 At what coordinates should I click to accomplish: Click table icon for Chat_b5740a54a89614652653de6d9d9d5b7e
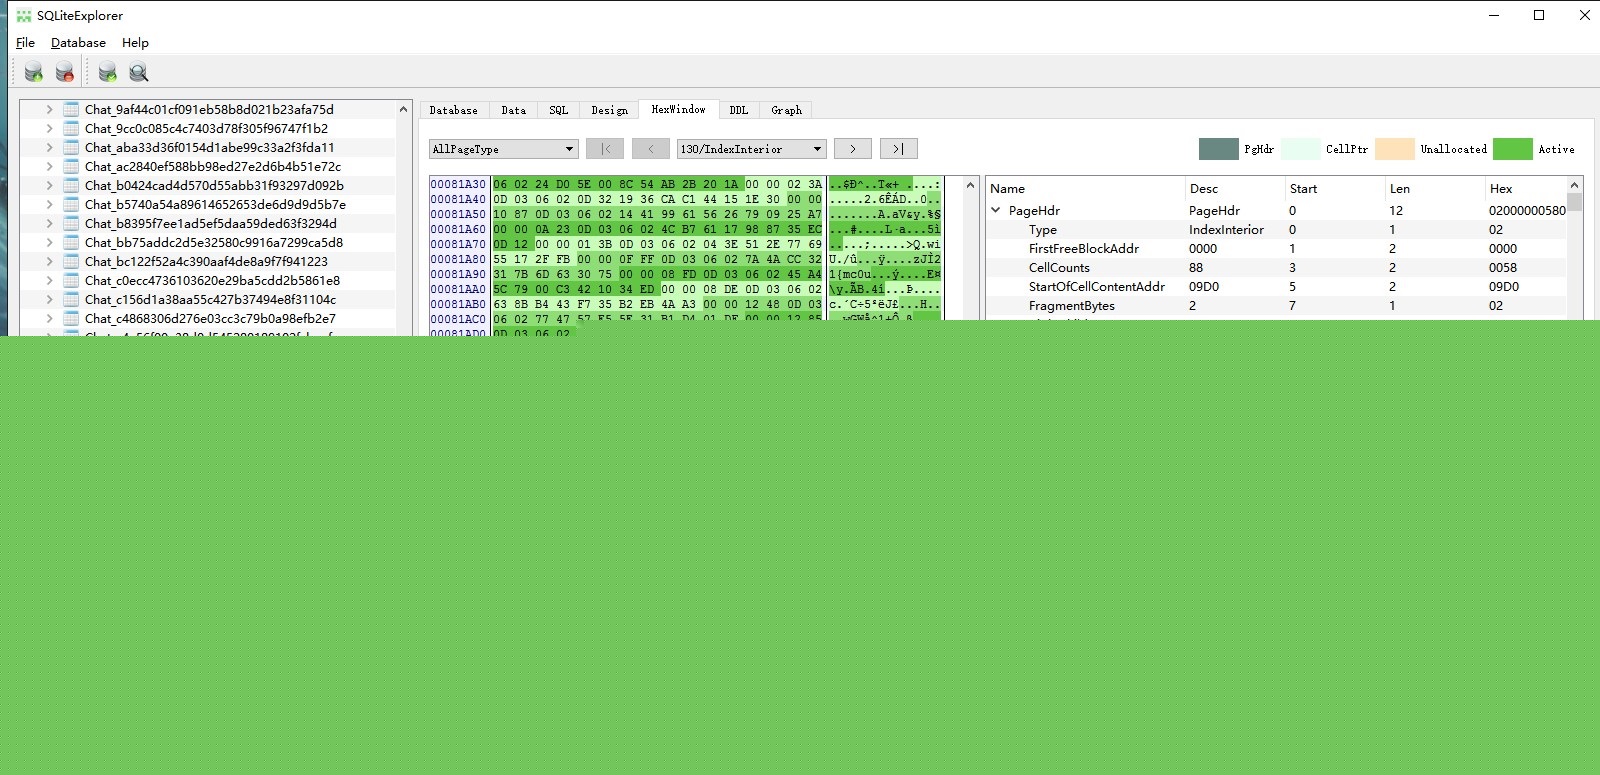[71, 205]
